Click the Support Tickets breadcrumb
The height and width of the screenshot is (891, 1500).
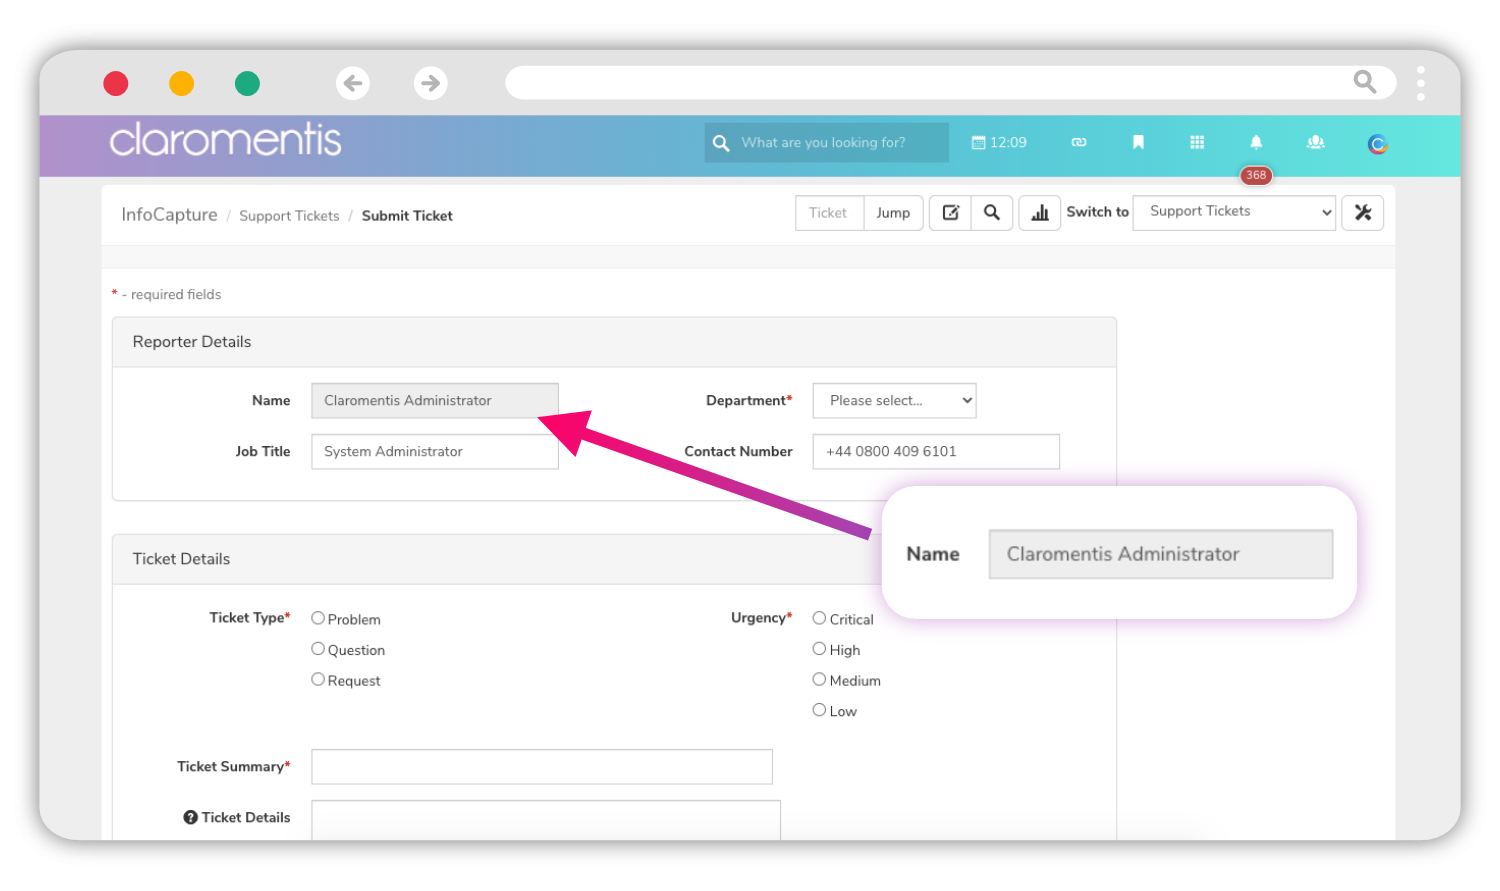289,216
